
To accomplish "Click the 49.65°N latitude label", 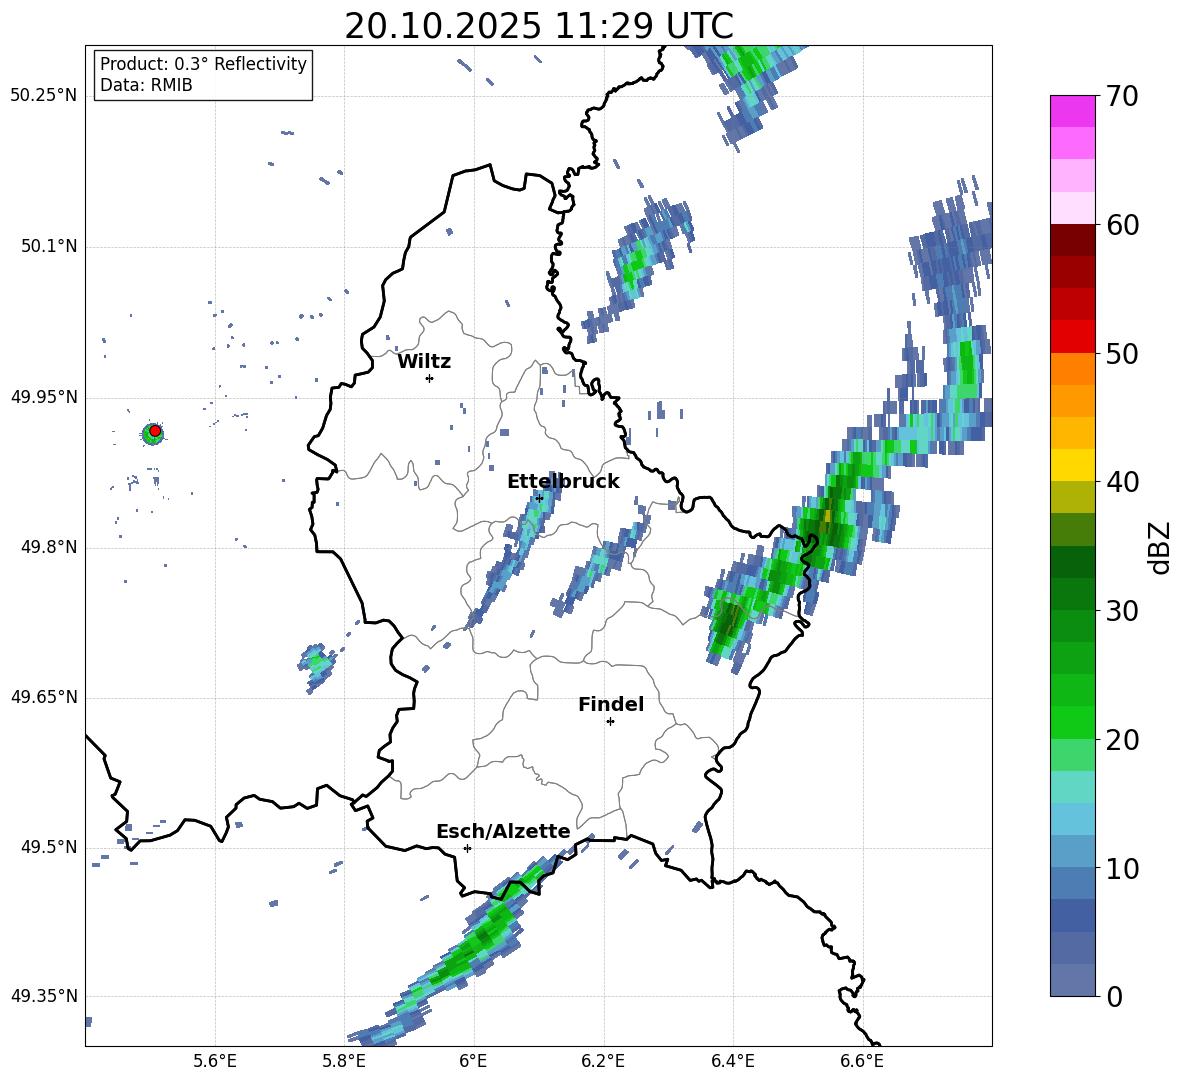I will (x=44, y=697).
